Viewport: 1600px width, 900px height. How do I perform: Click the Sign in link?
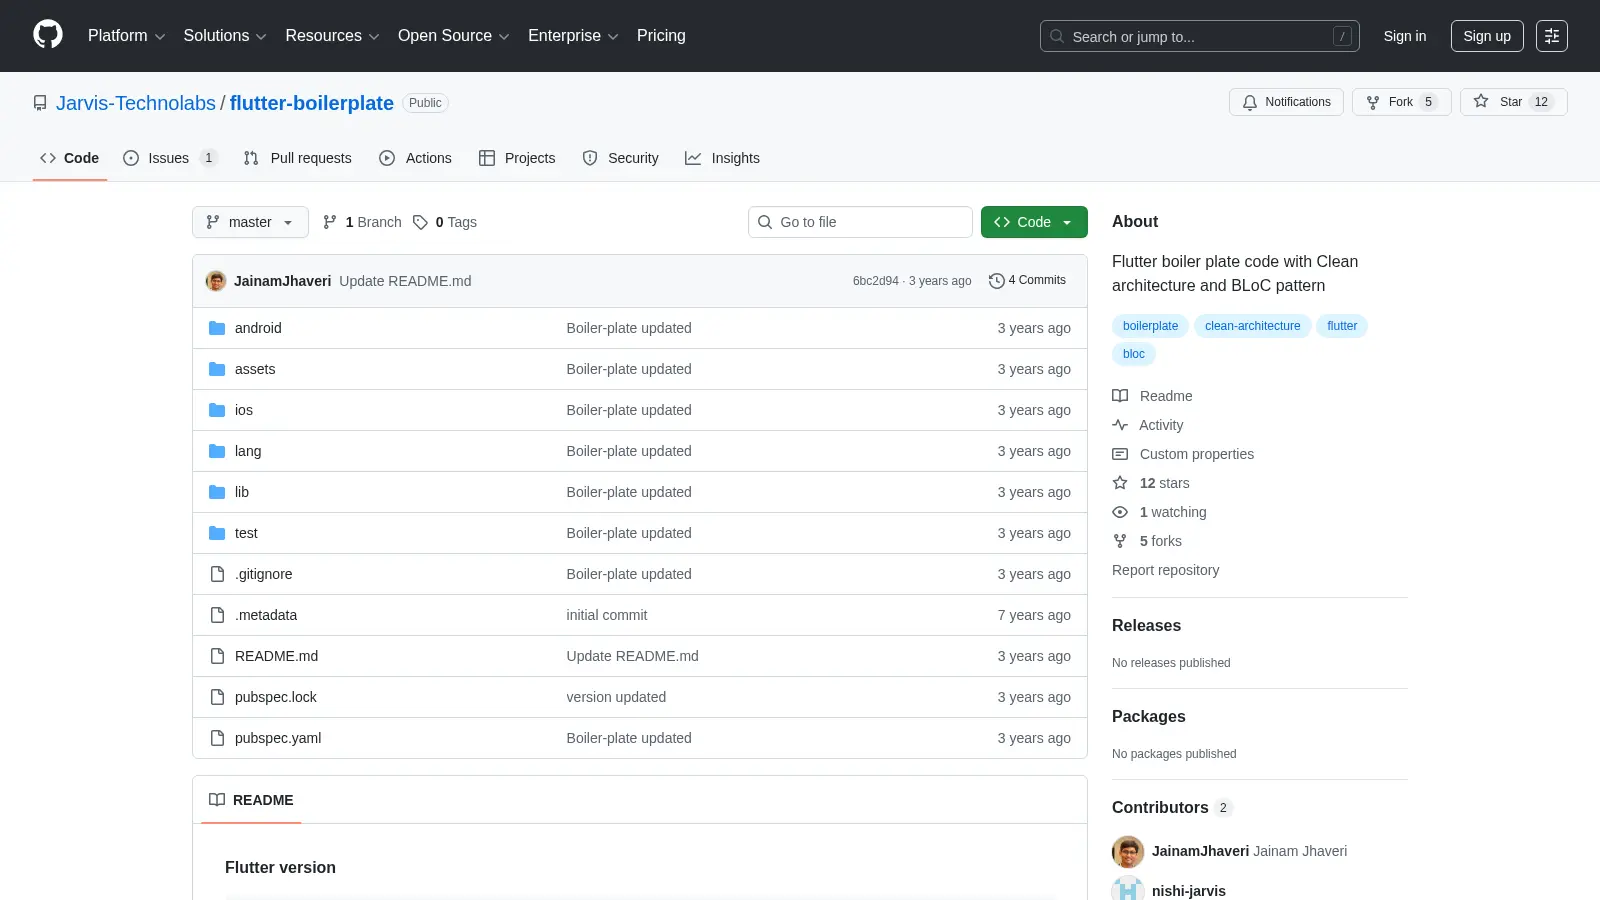pyautogui.click(x=1405, y=36)
